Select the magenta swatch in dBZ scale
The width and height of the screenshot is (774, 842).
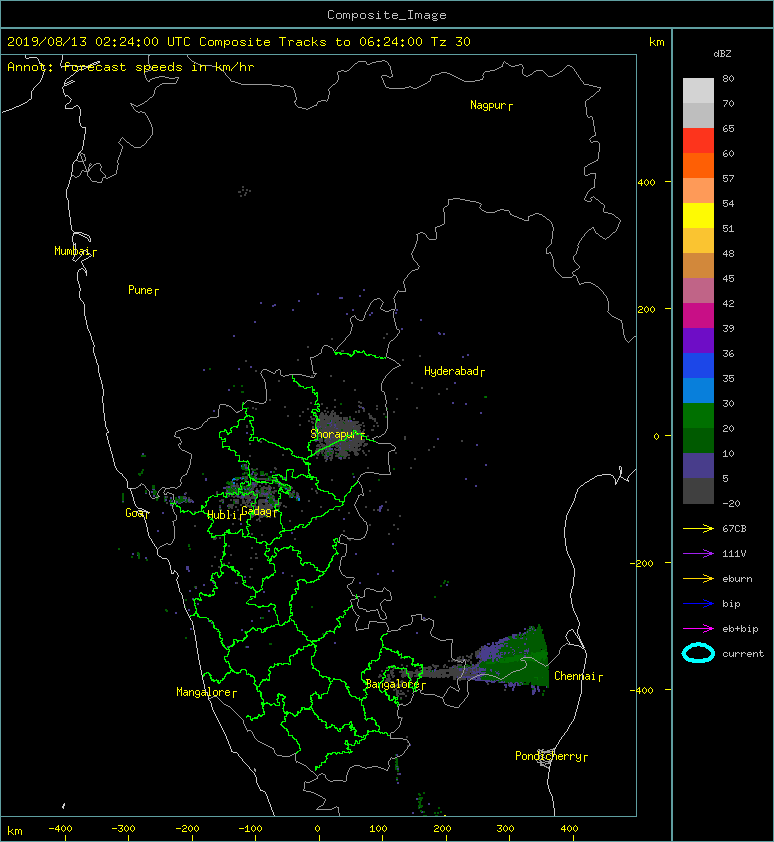(698, 315)
